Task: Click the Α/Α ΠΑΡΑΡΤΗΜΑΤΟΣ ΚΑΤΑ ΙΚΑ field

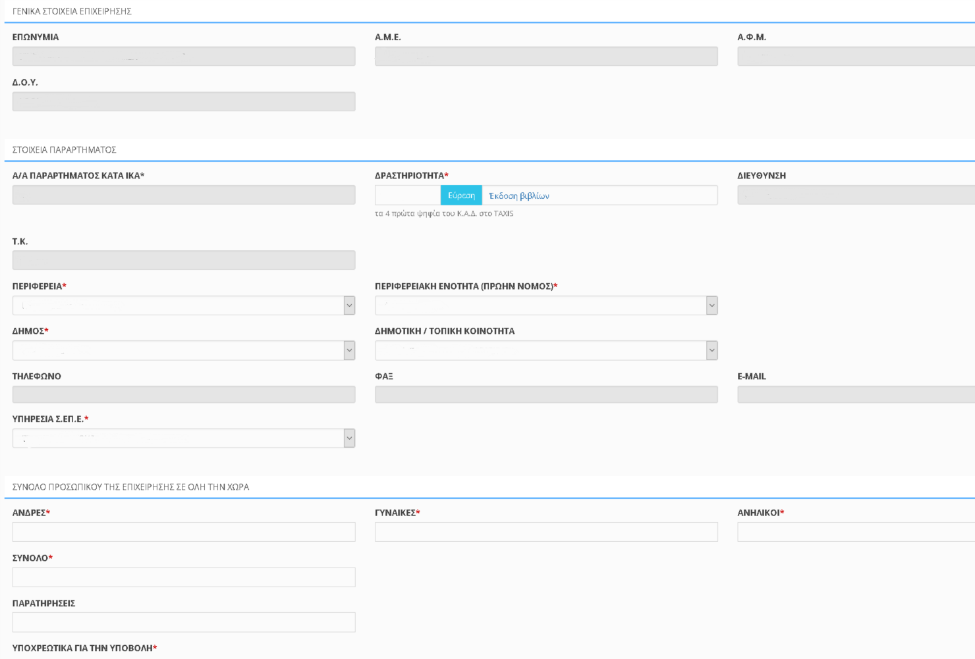Action: (183, 195)
